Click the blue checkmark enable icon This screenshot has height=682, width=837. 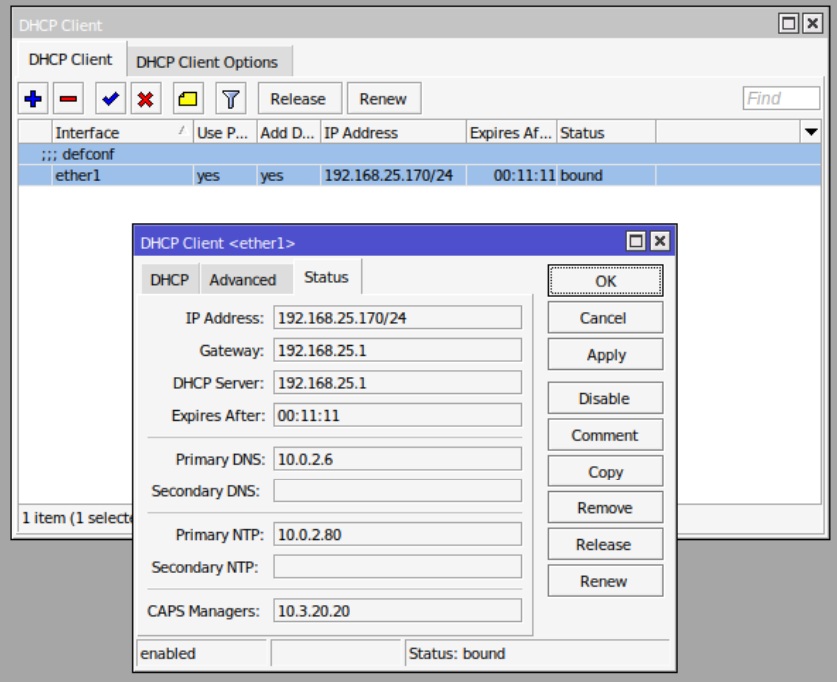tap(110, 99)
